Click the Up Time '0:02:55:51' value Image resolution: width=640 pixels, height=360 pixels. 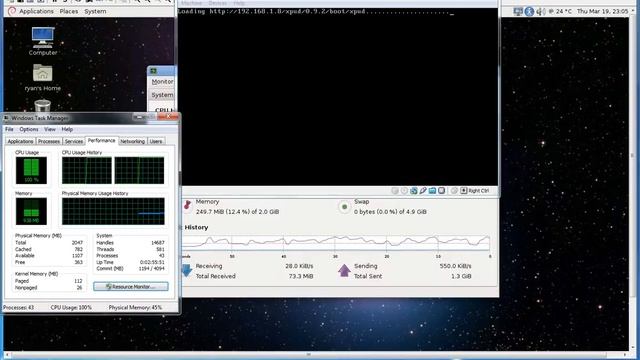coord(152,262)
